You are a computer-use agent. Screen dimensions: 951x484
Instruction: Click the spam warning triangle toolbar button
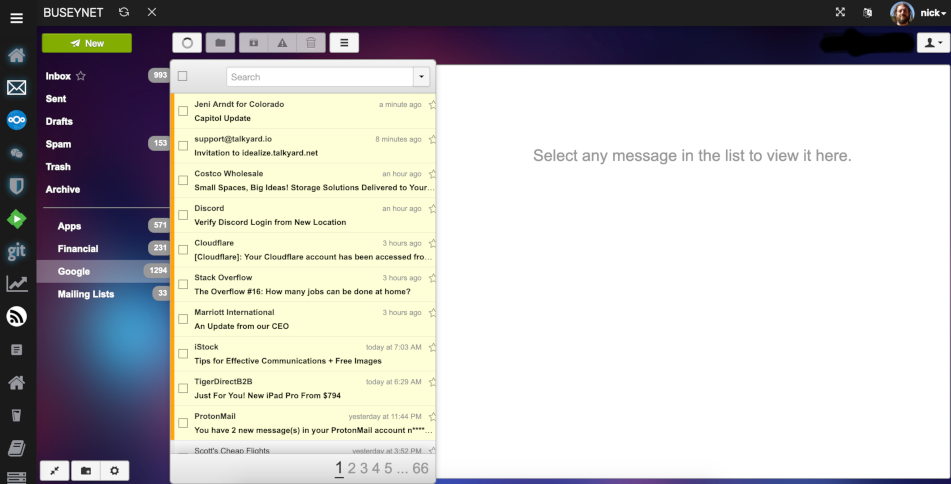coord(282,43)
